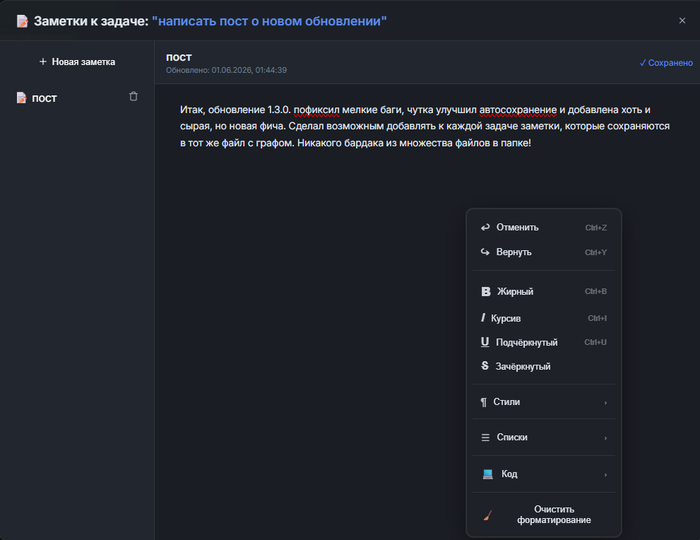The width and height of the screenshot is (700, 540).
Task: Expand the Стили submenu arrow
Action: [605, 403]
